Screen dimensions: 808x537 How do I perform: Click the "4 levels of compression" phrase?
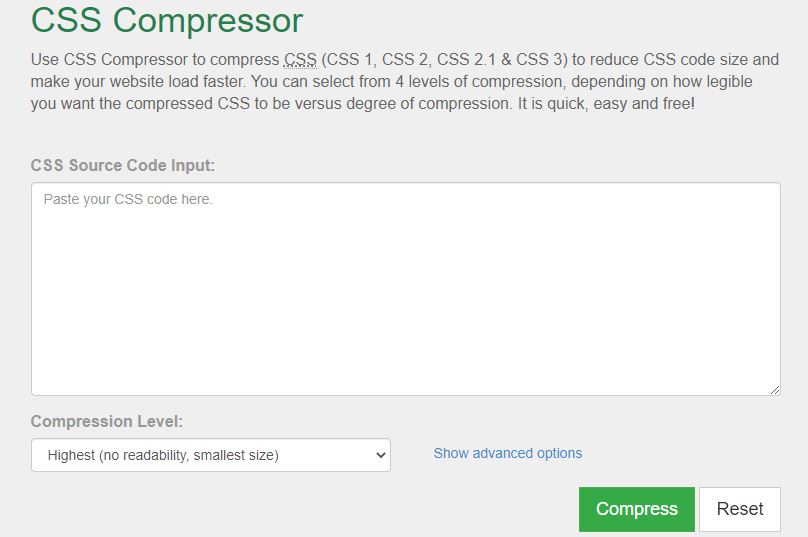(479, 82)
